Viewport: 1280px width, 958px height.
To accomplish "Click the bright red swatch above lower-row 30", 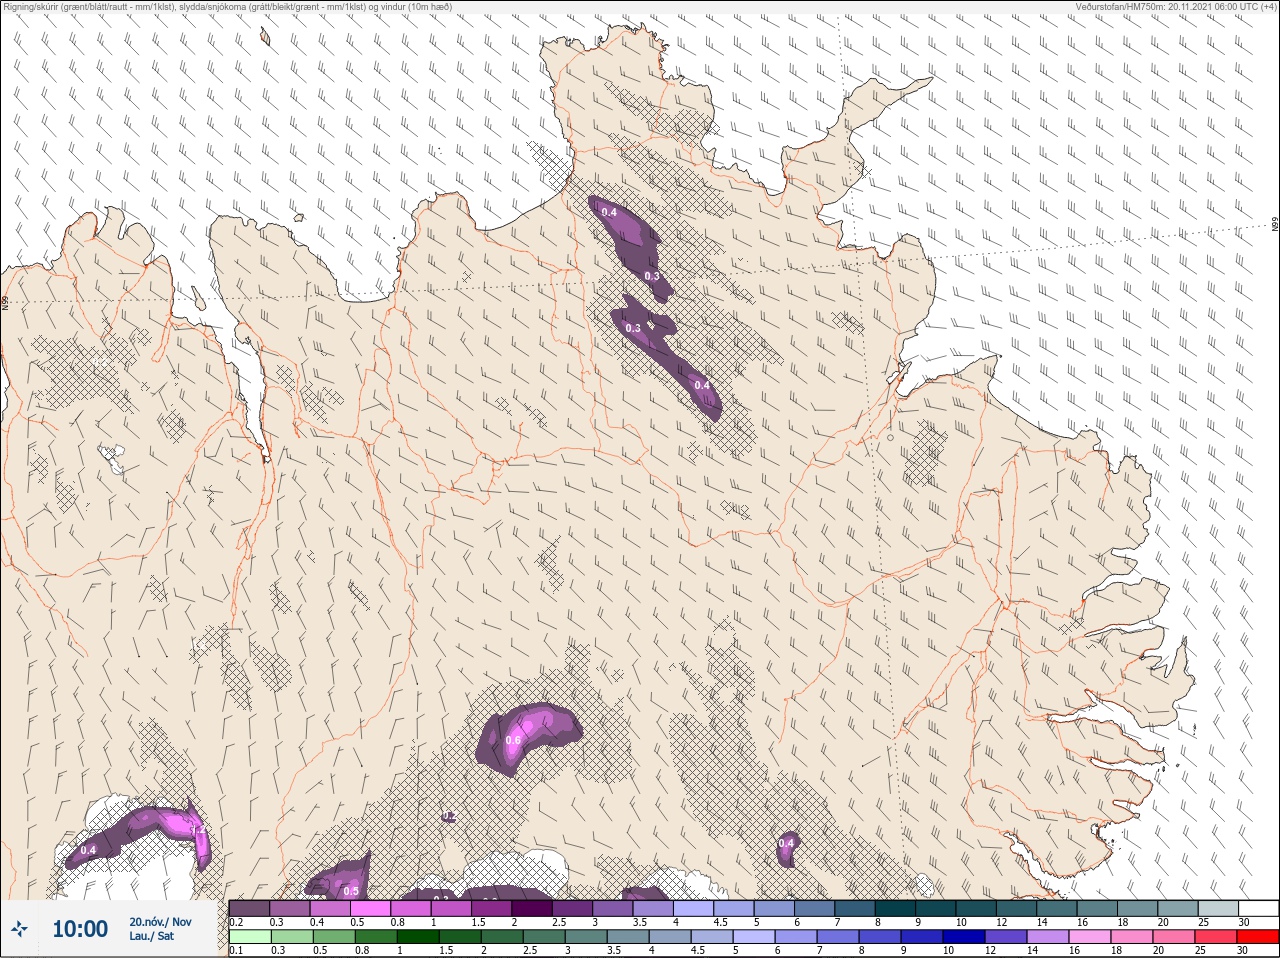I will 1258,937.
